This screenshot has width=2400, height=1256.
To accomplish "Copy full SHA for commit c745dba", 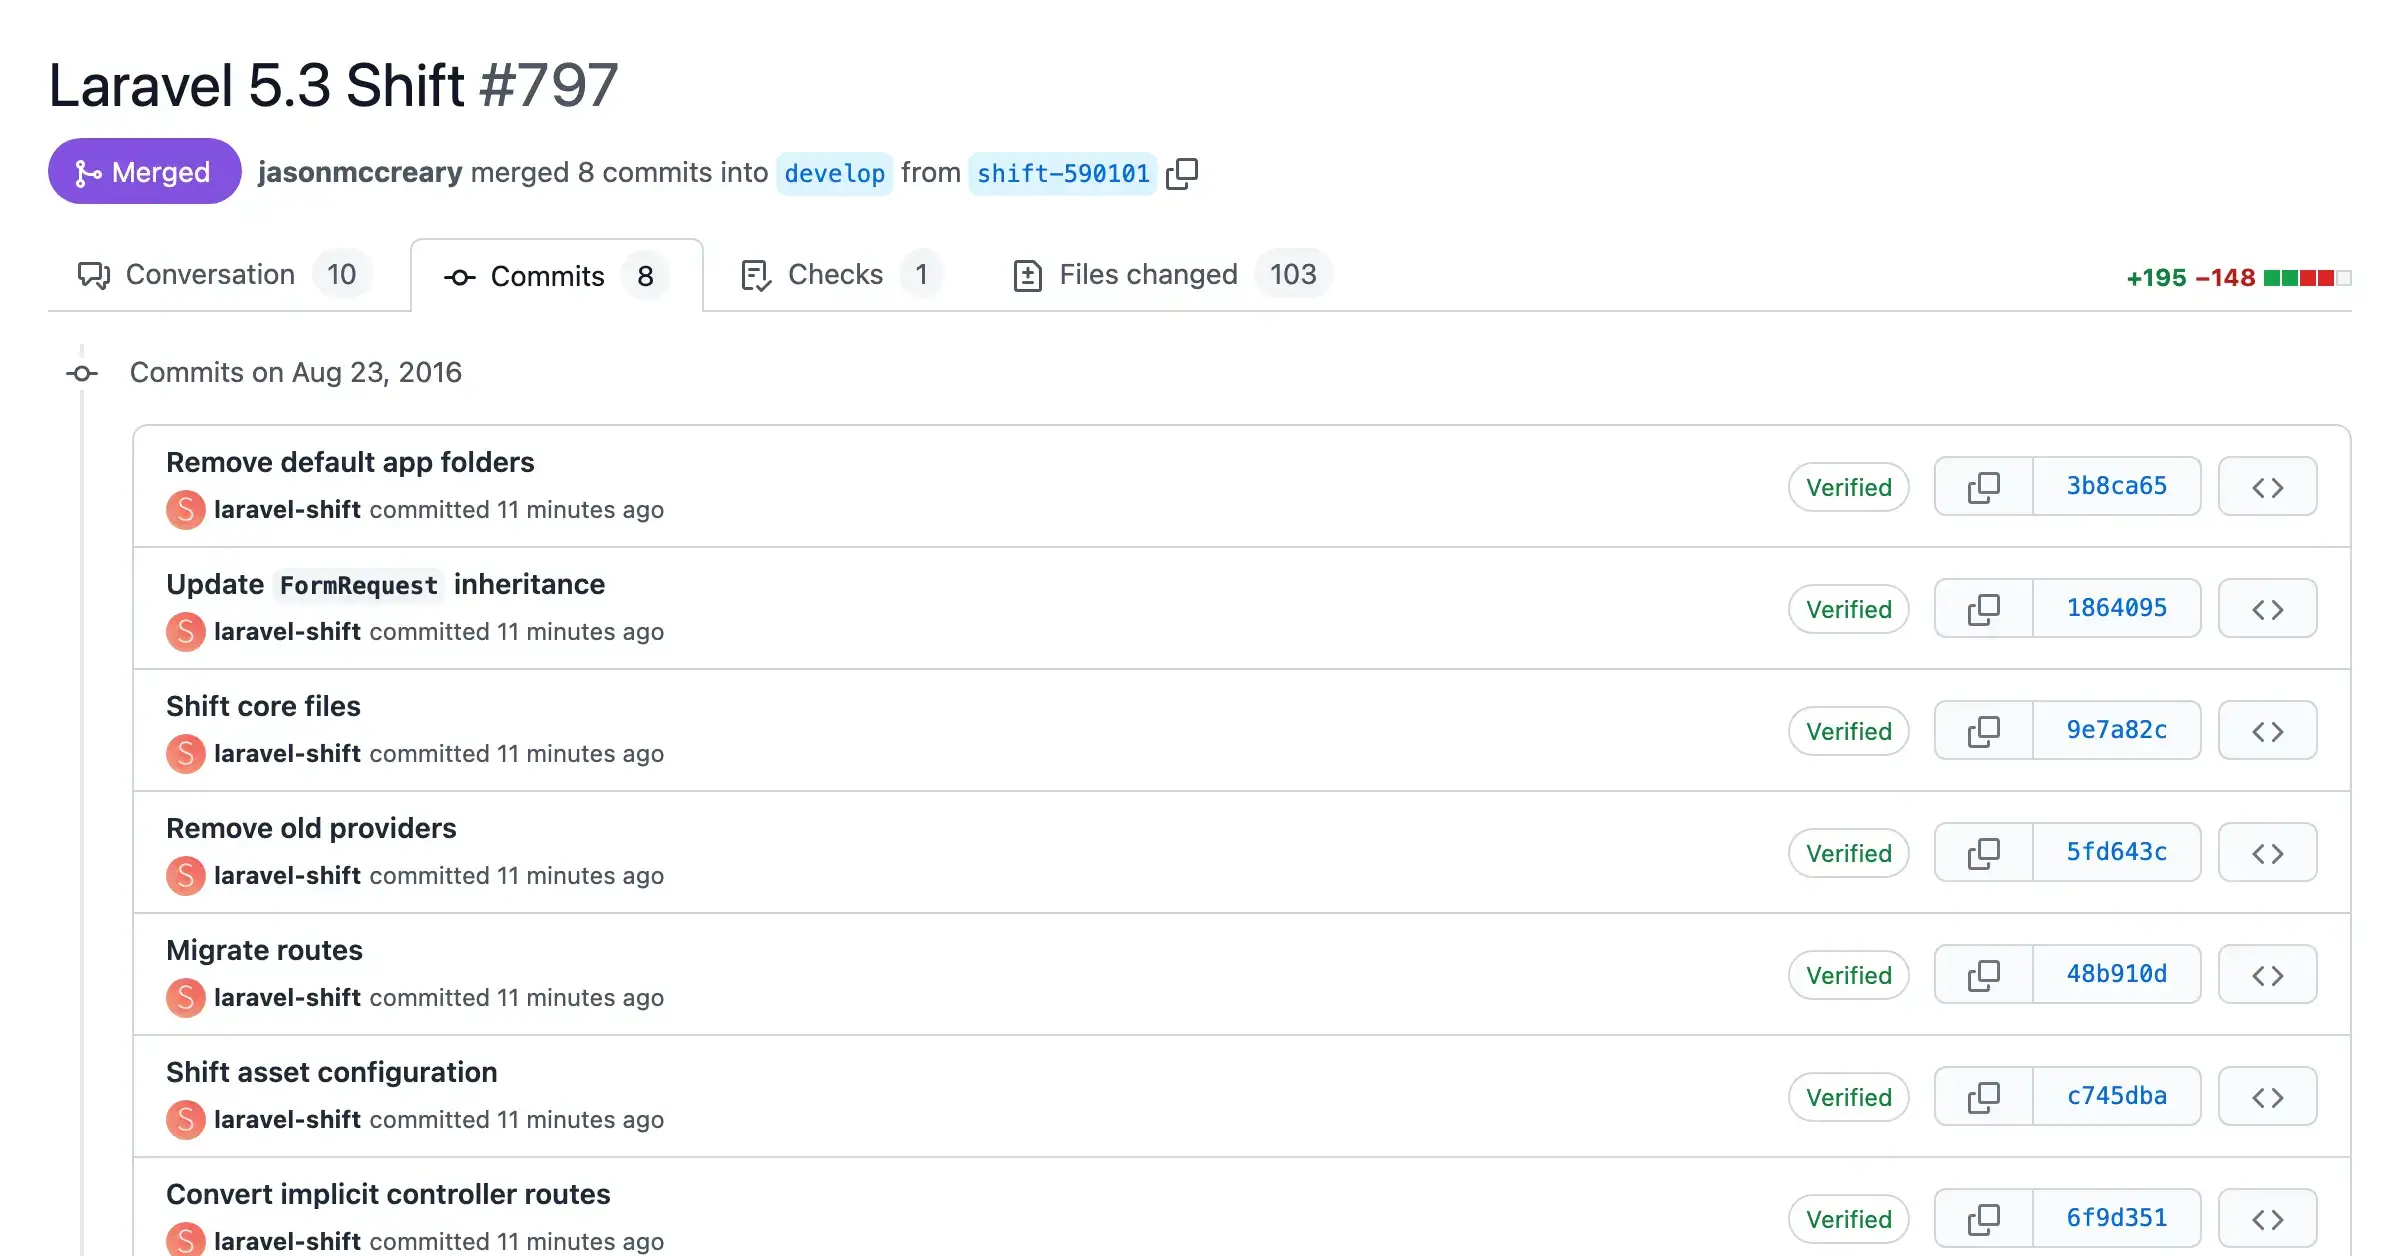I will pyautogui.click(x=1984, y=1097).
